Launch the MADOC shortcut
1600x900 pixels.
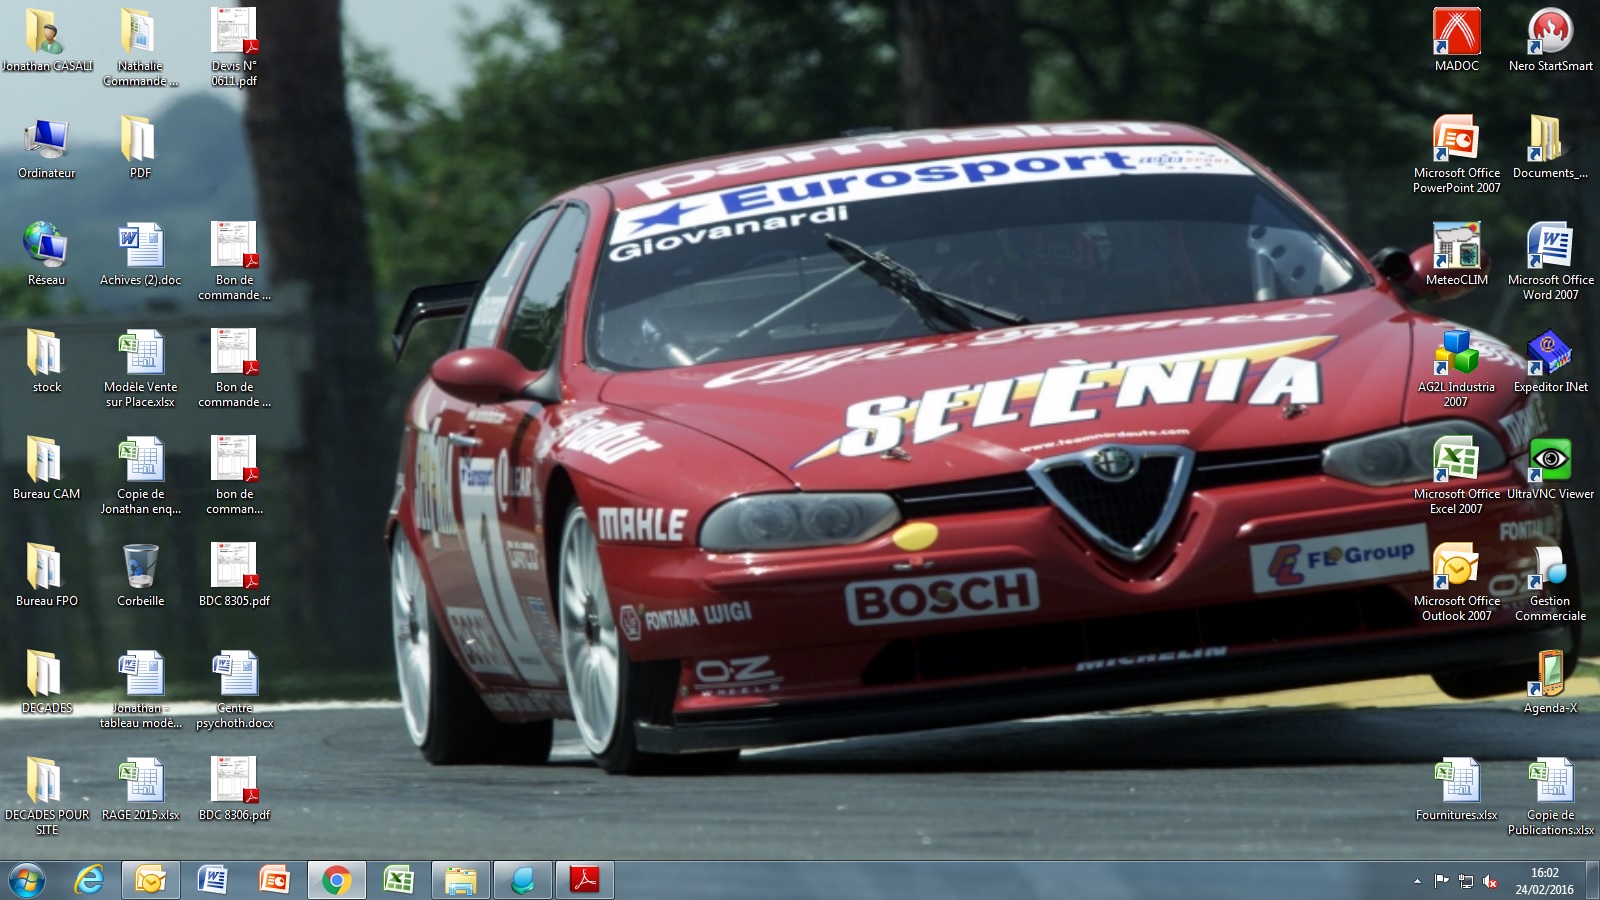[1456, 40]
